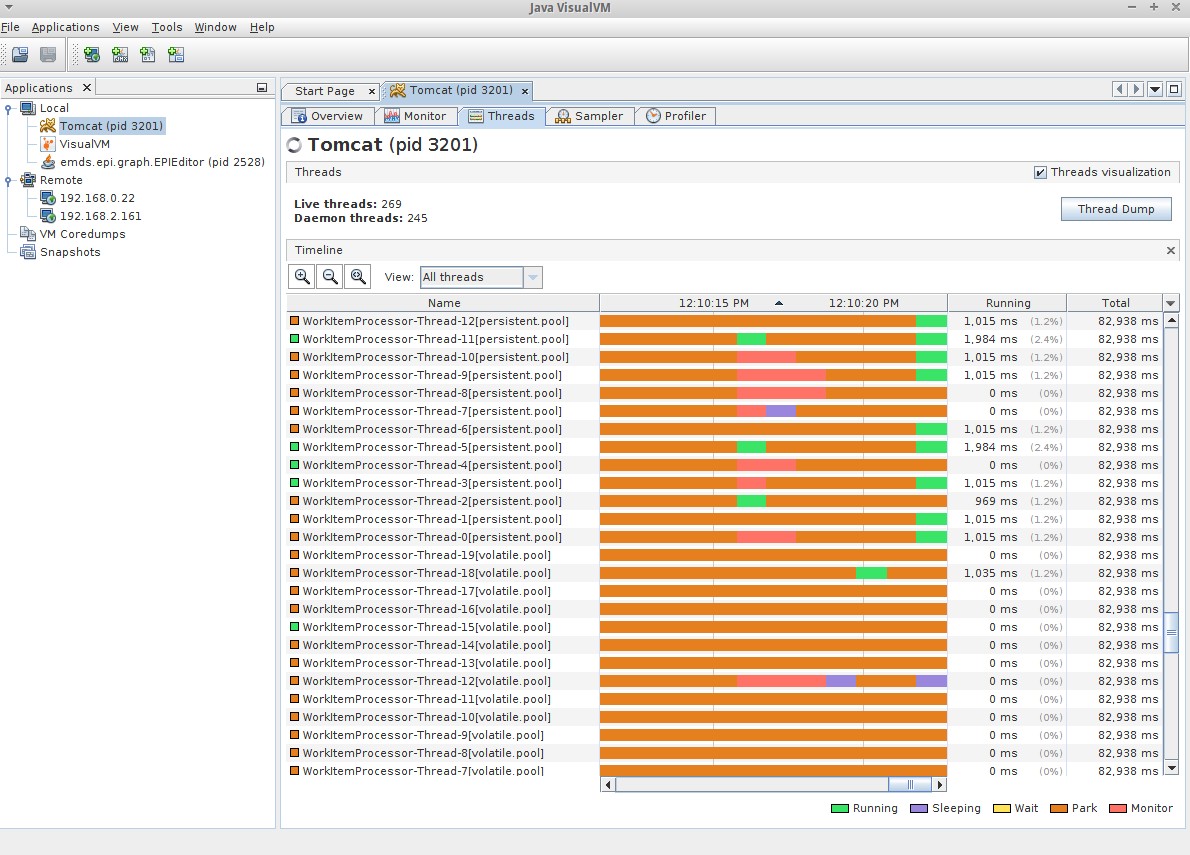
Task: Click the horizontal timeline scrollbar thumb
Action: point(910,784)
